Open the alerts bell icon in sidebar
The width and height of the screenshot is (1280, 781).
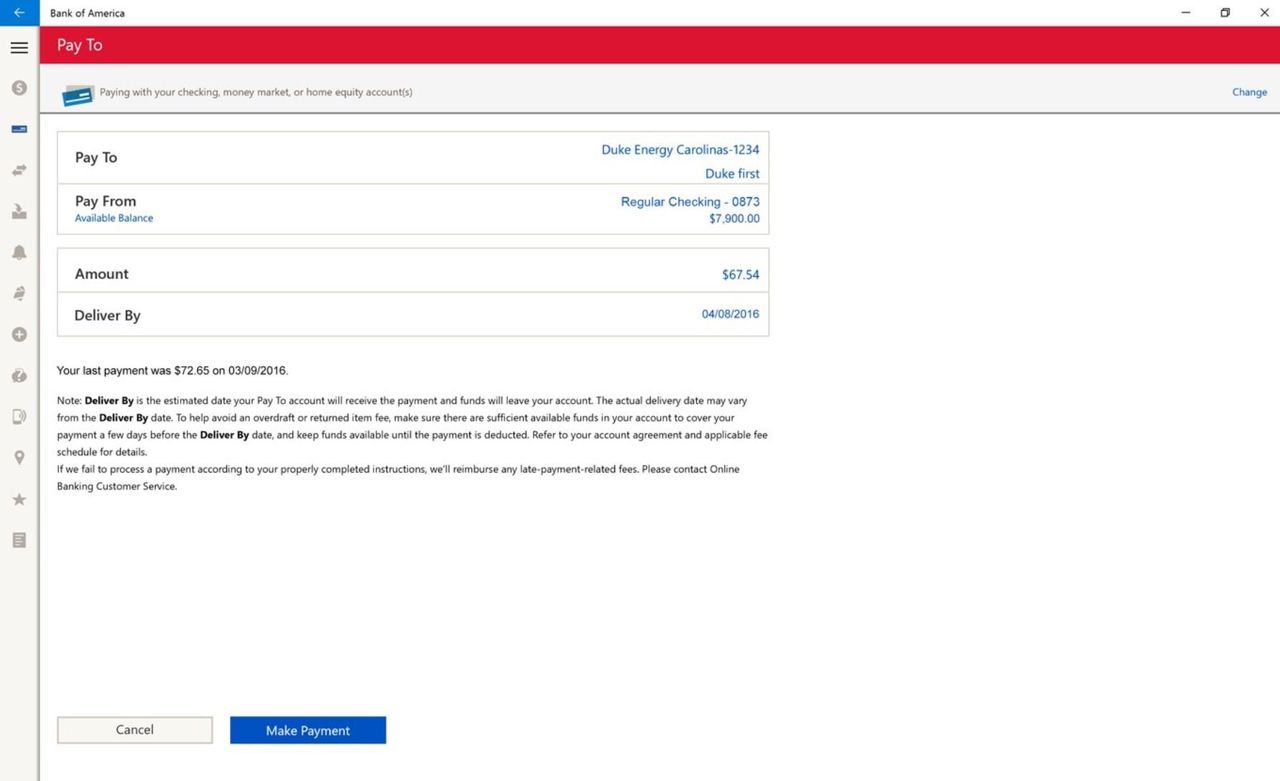(x=19, y=252)
